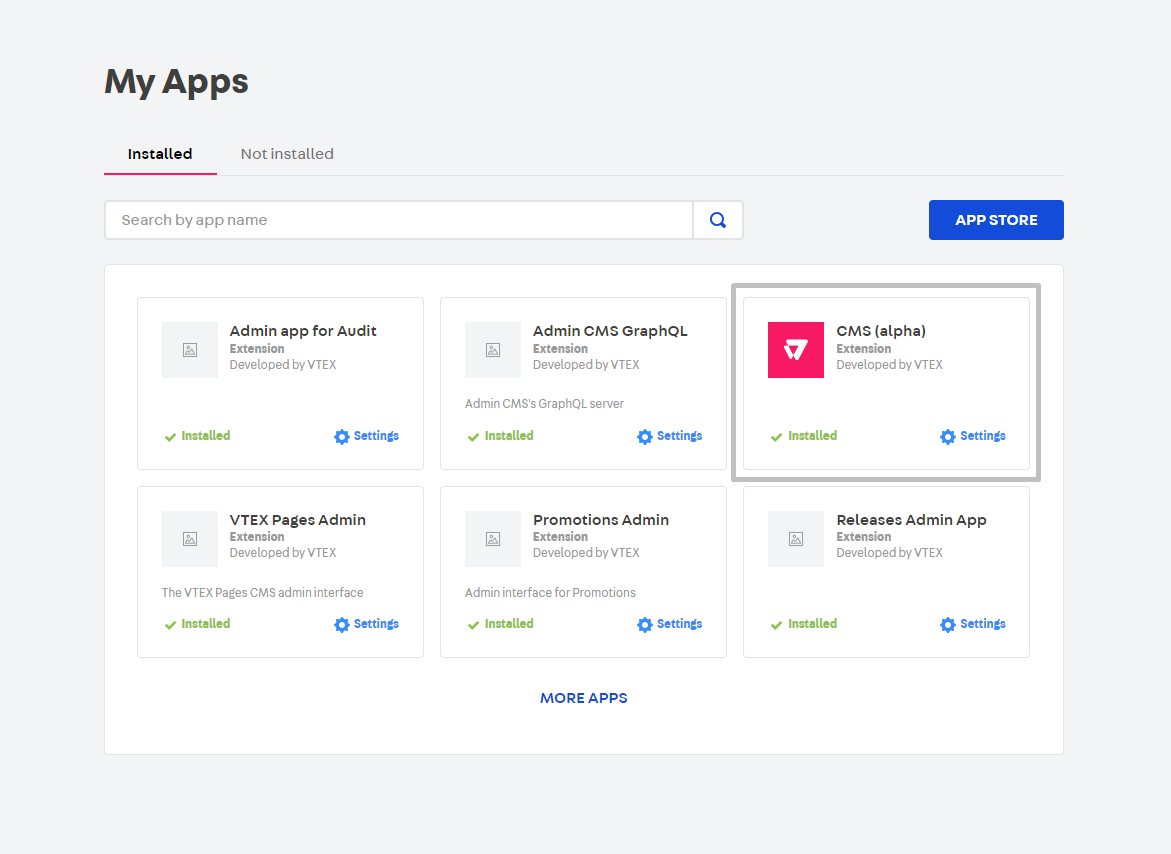Focus the Search by app name field

[x=399, y=220]
